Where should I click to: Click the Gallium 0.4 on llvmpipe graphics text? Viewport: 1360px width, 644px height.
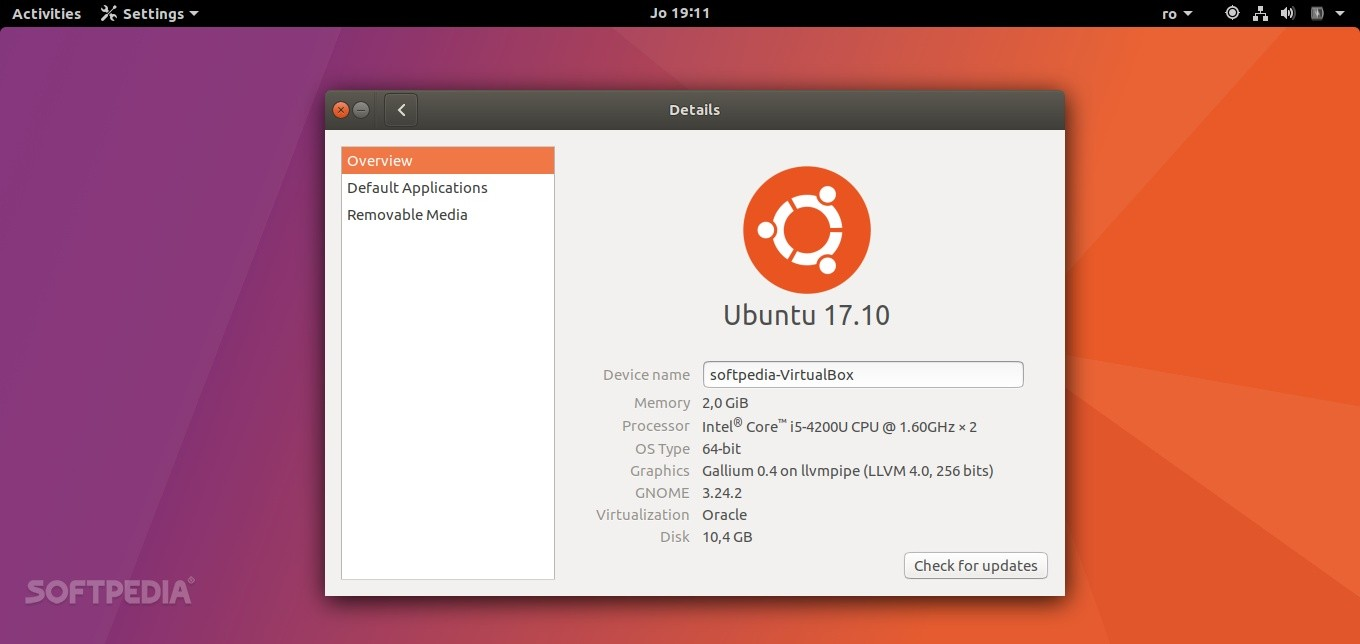pos(848,471)
